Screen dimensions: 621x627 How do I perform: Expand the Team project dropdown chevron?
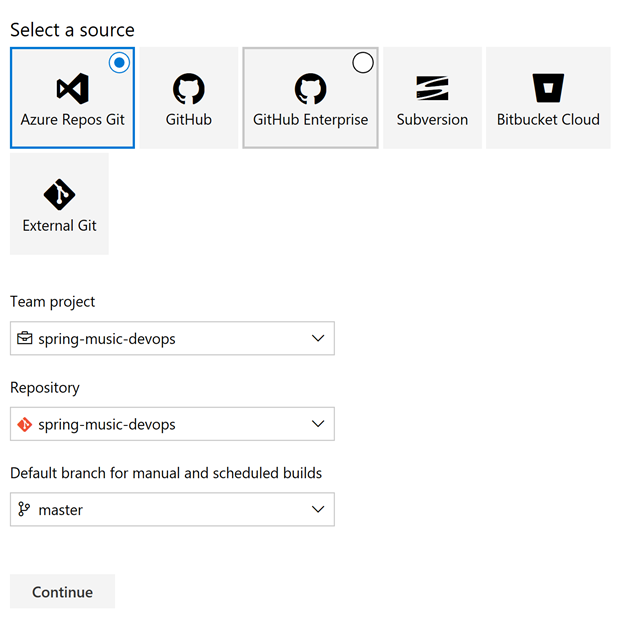click(318, 339)
